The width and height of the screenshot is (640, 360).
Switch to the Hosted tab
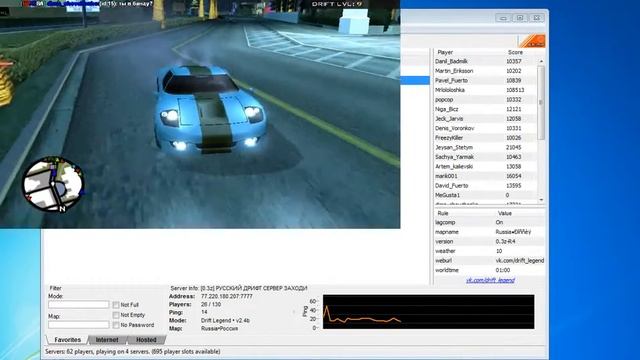146,340
